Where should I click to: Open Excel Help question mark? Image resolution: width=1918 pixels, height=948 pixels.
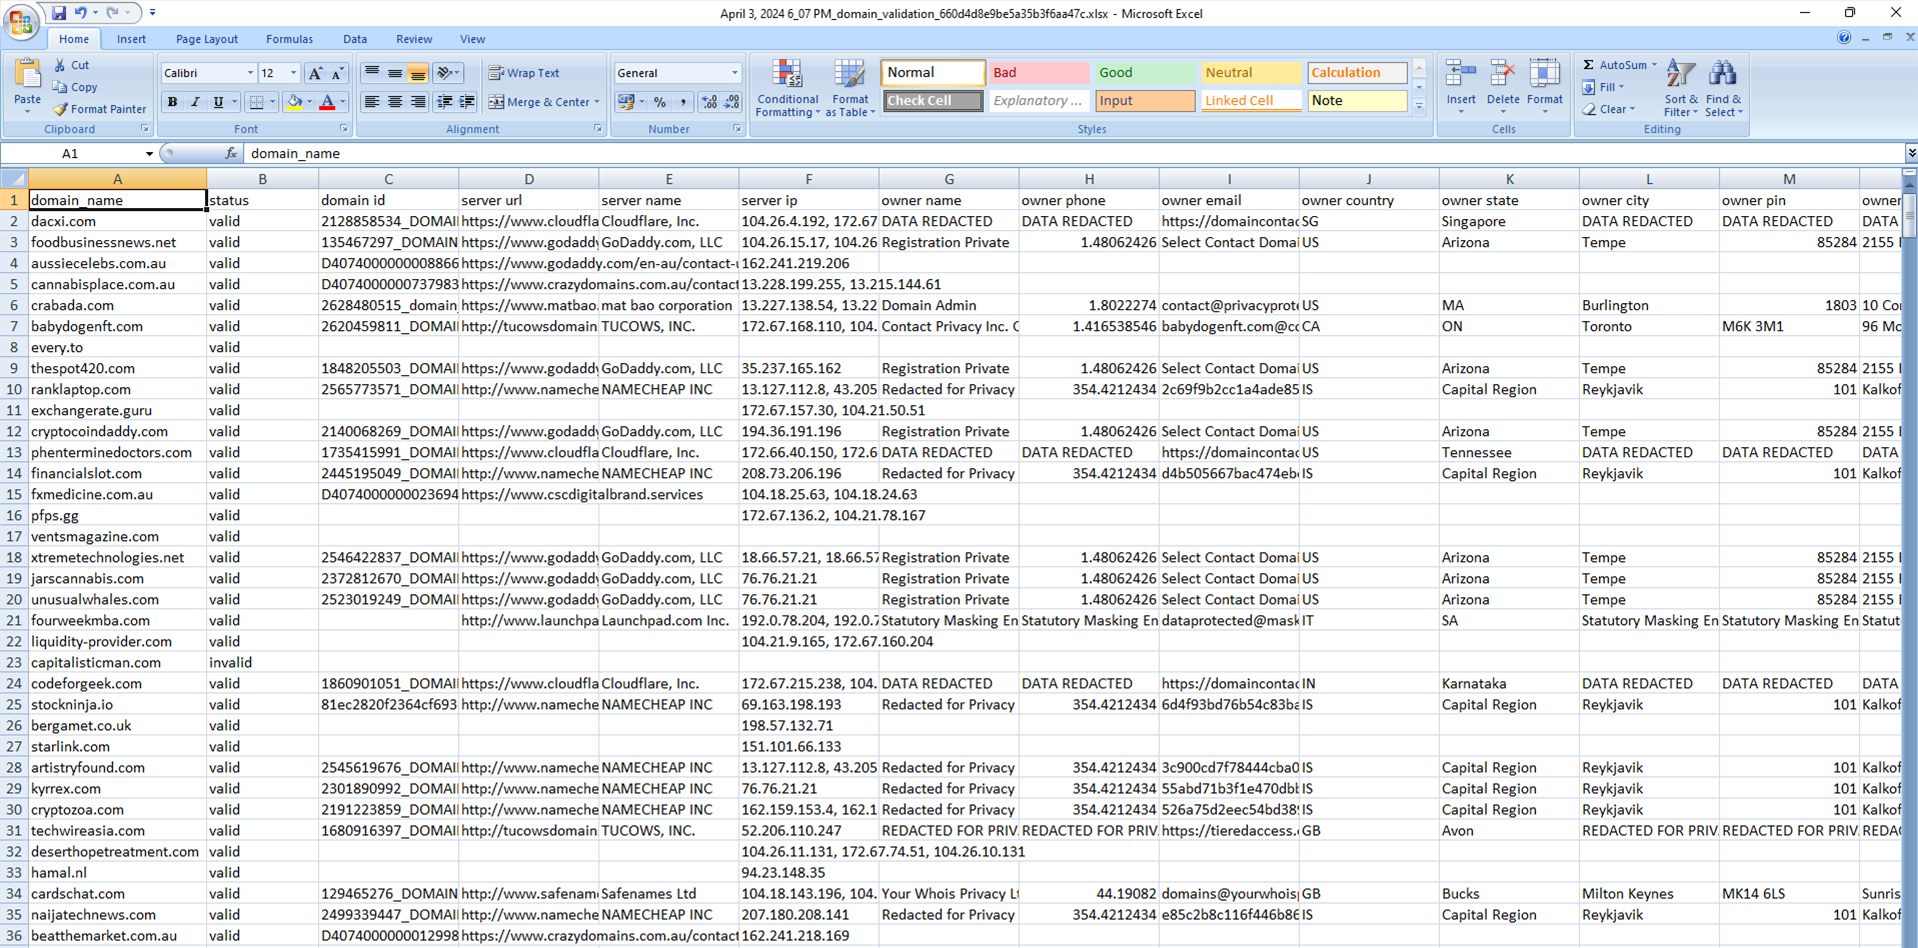(1844, 38)
